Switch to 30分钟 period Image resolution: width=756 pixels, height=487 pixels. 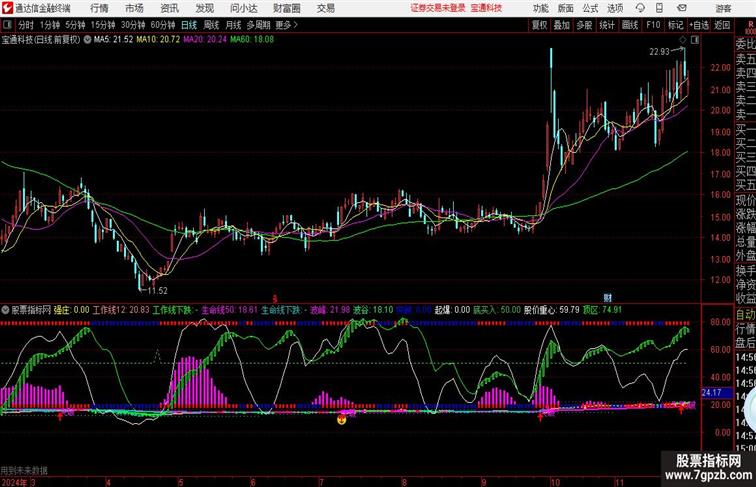[133, 25]
